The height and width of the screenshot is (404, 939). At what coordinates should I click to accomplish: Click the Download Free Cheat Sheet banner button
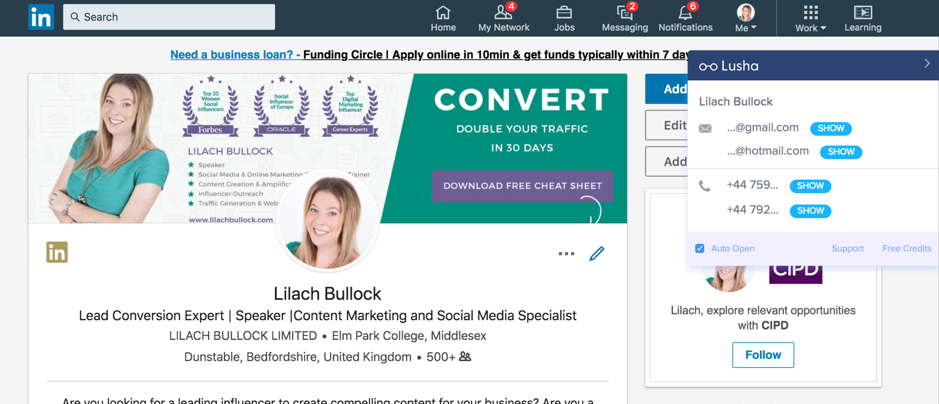522,186
